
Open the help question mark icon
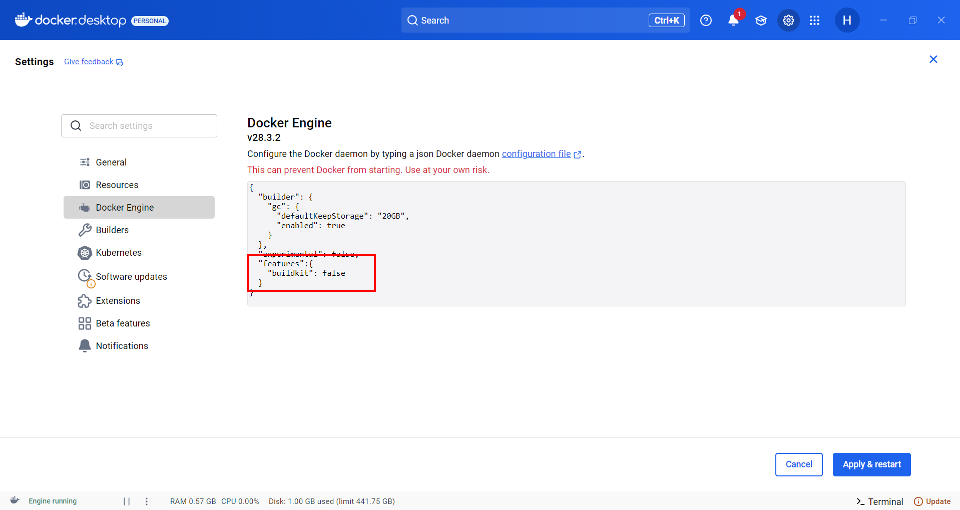706,20
